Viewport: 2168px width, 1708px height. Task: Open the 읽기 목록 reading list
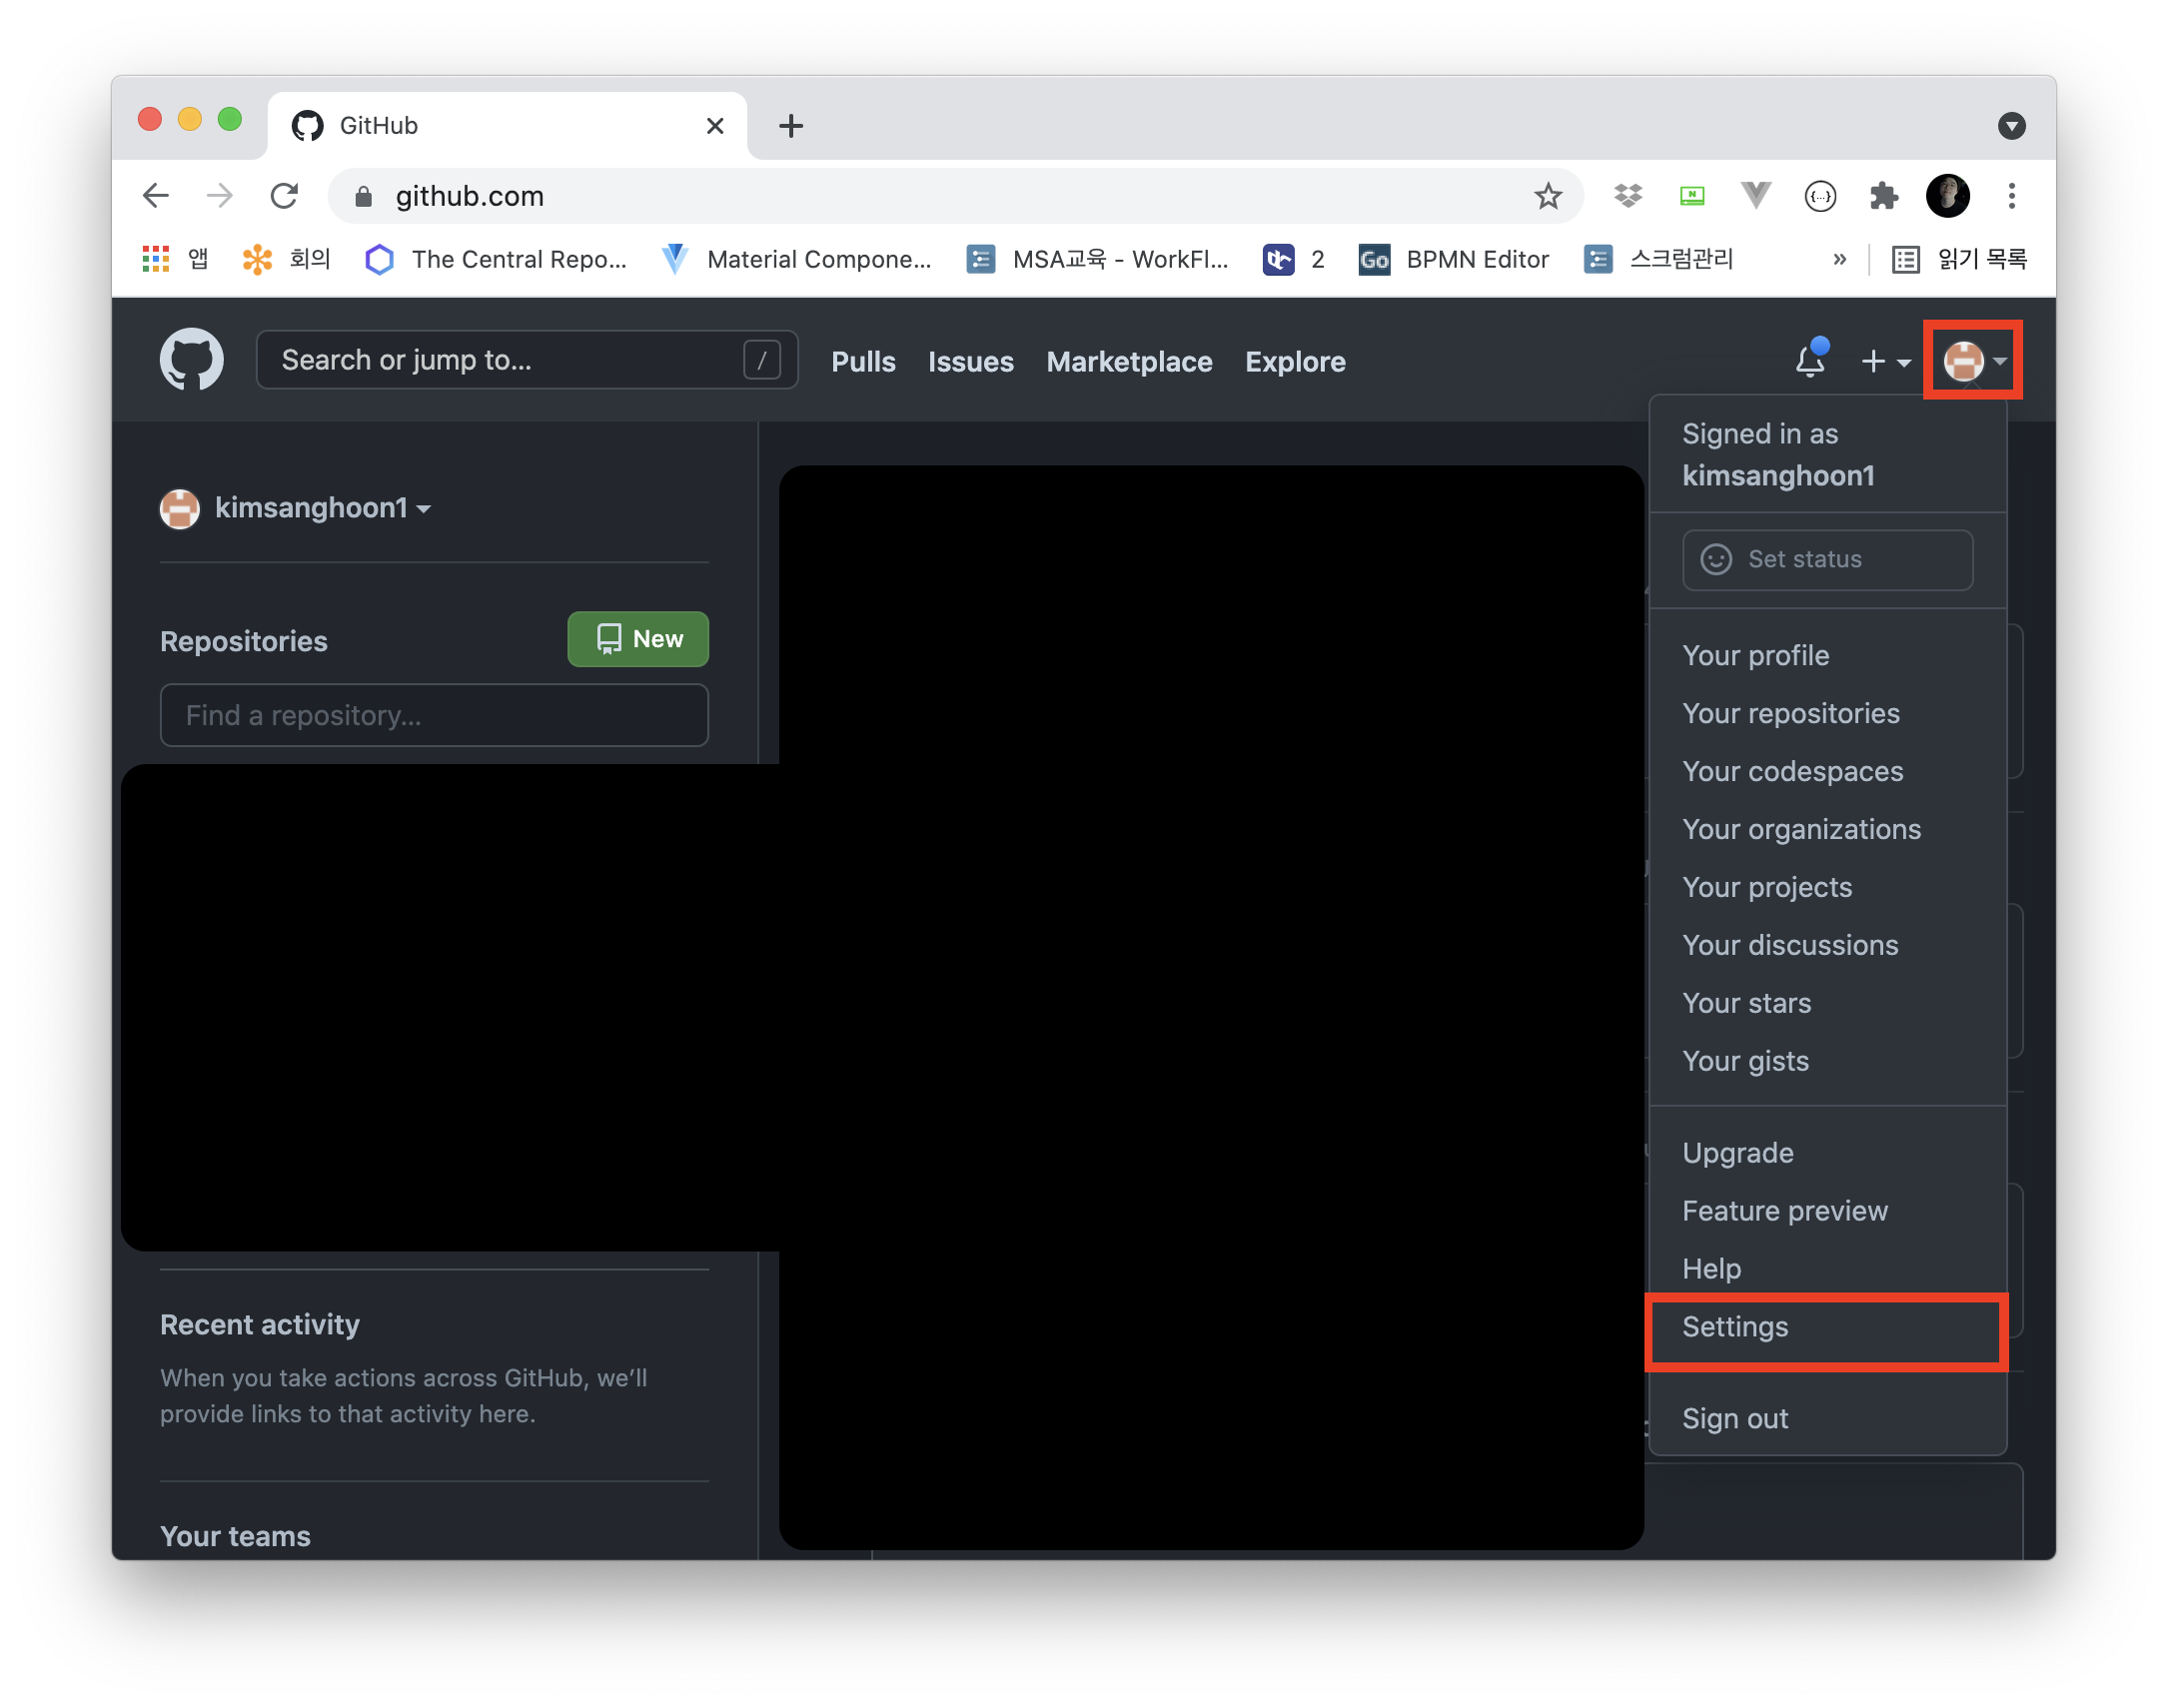[x=1959, y=260]
